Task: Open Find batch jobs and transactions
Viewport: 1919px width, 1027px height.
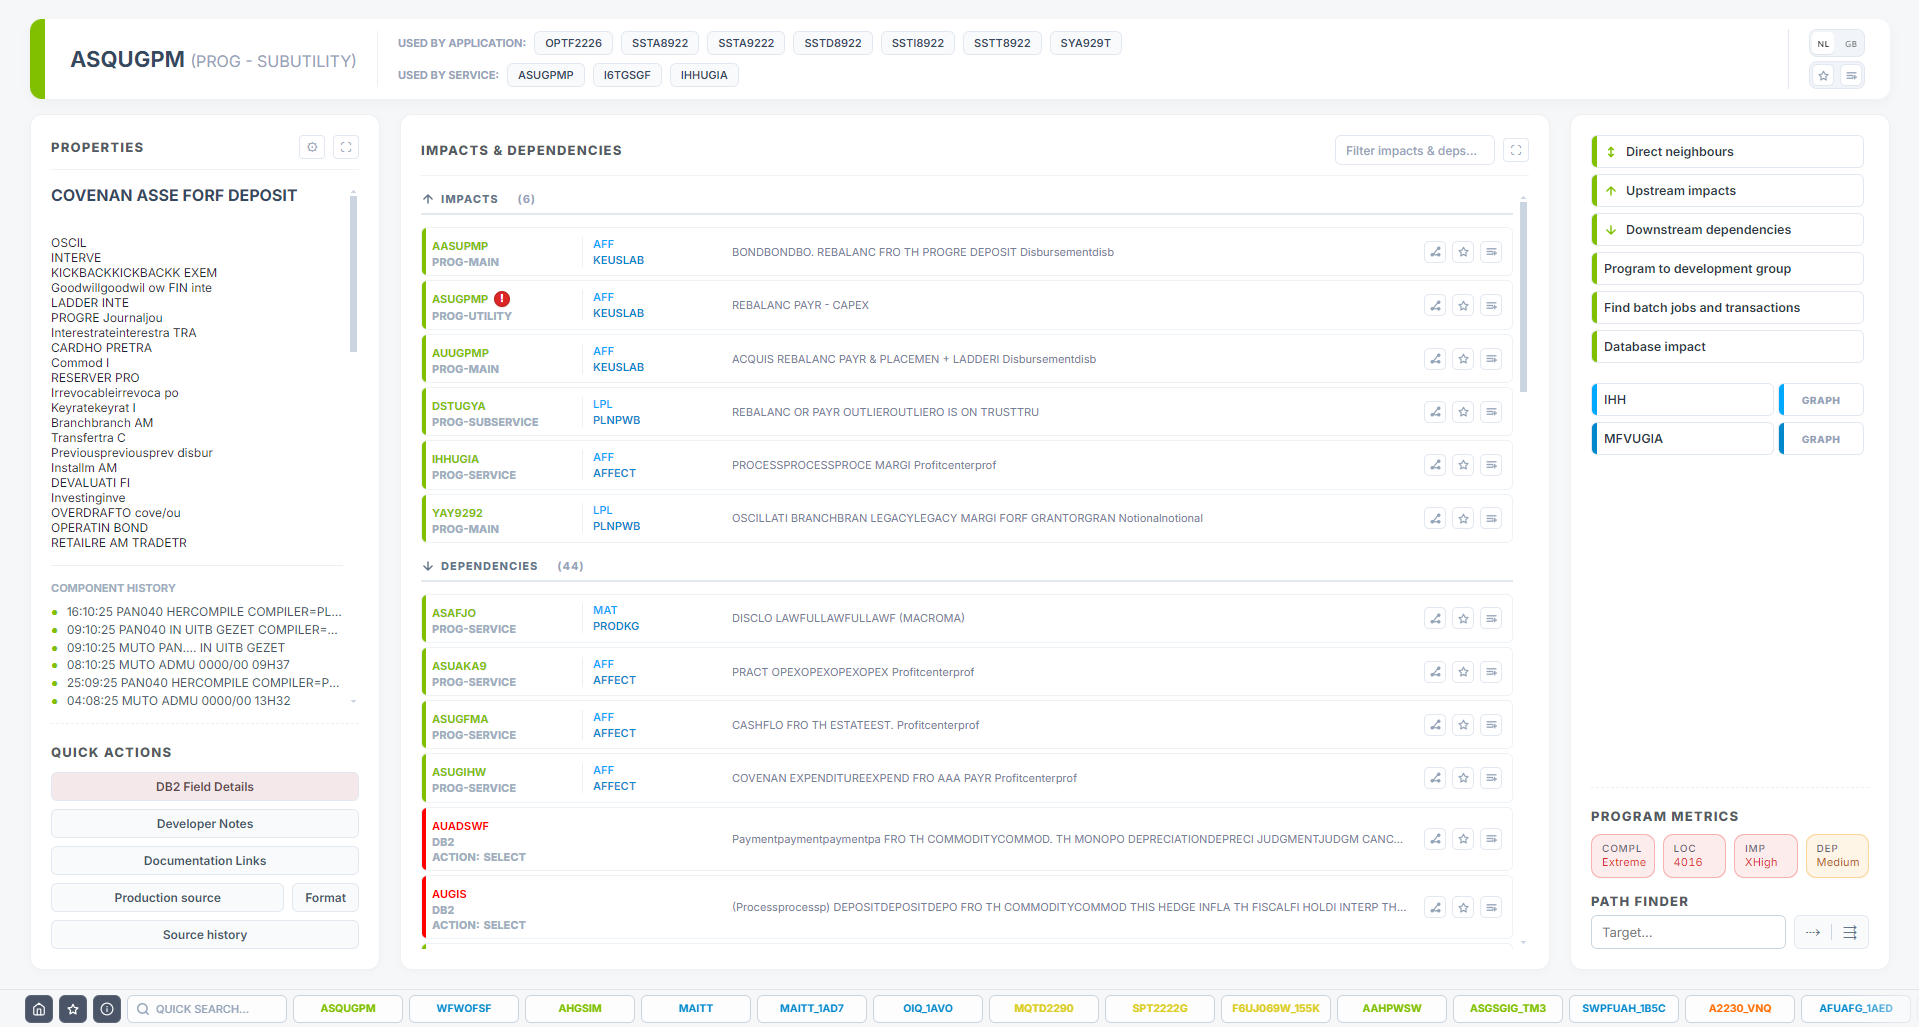Action: (x=1728, y=308)
